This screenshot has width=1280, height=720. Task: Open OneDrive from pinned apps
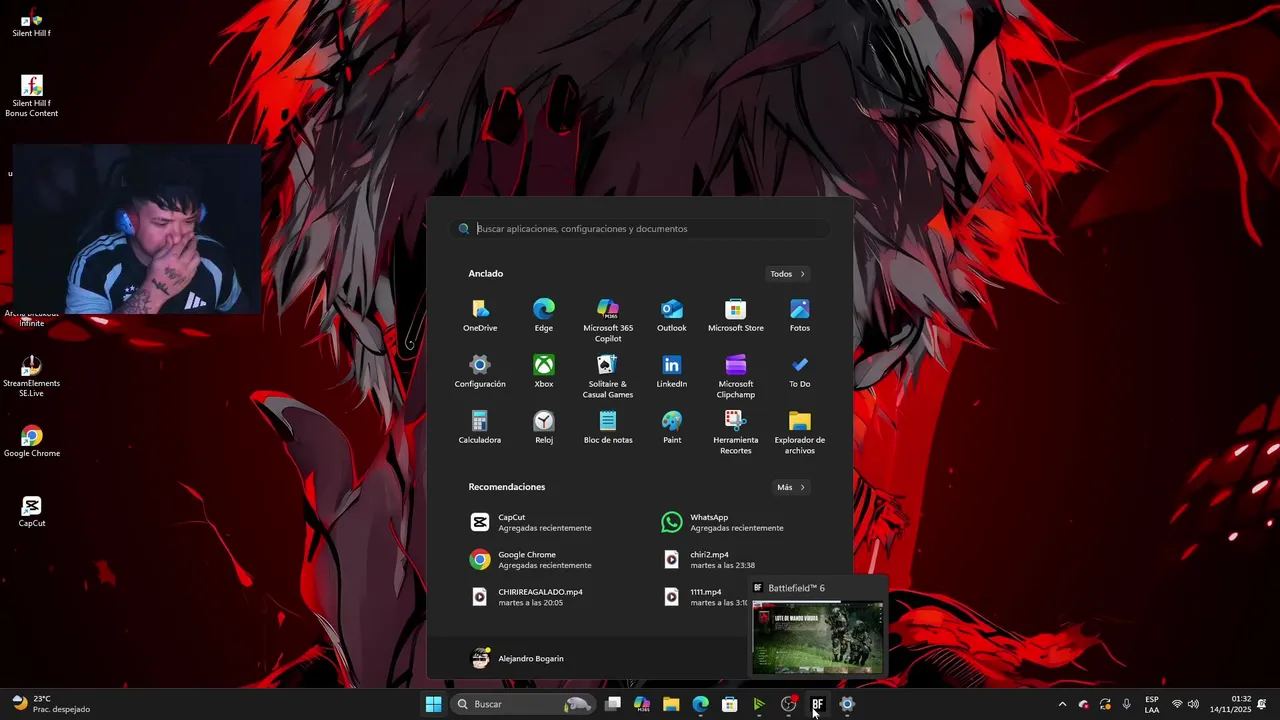480,315
